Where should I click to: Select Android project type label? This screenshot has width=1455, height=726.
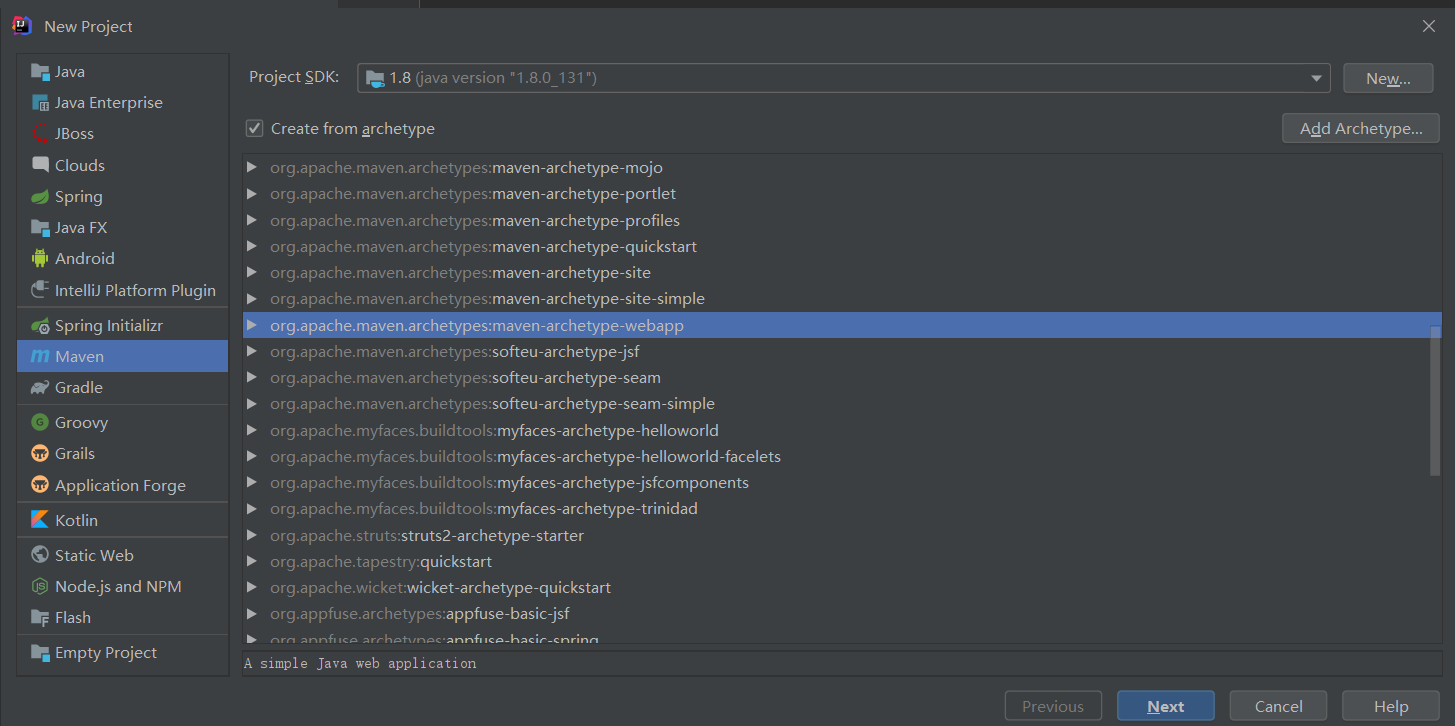[85, 258]
